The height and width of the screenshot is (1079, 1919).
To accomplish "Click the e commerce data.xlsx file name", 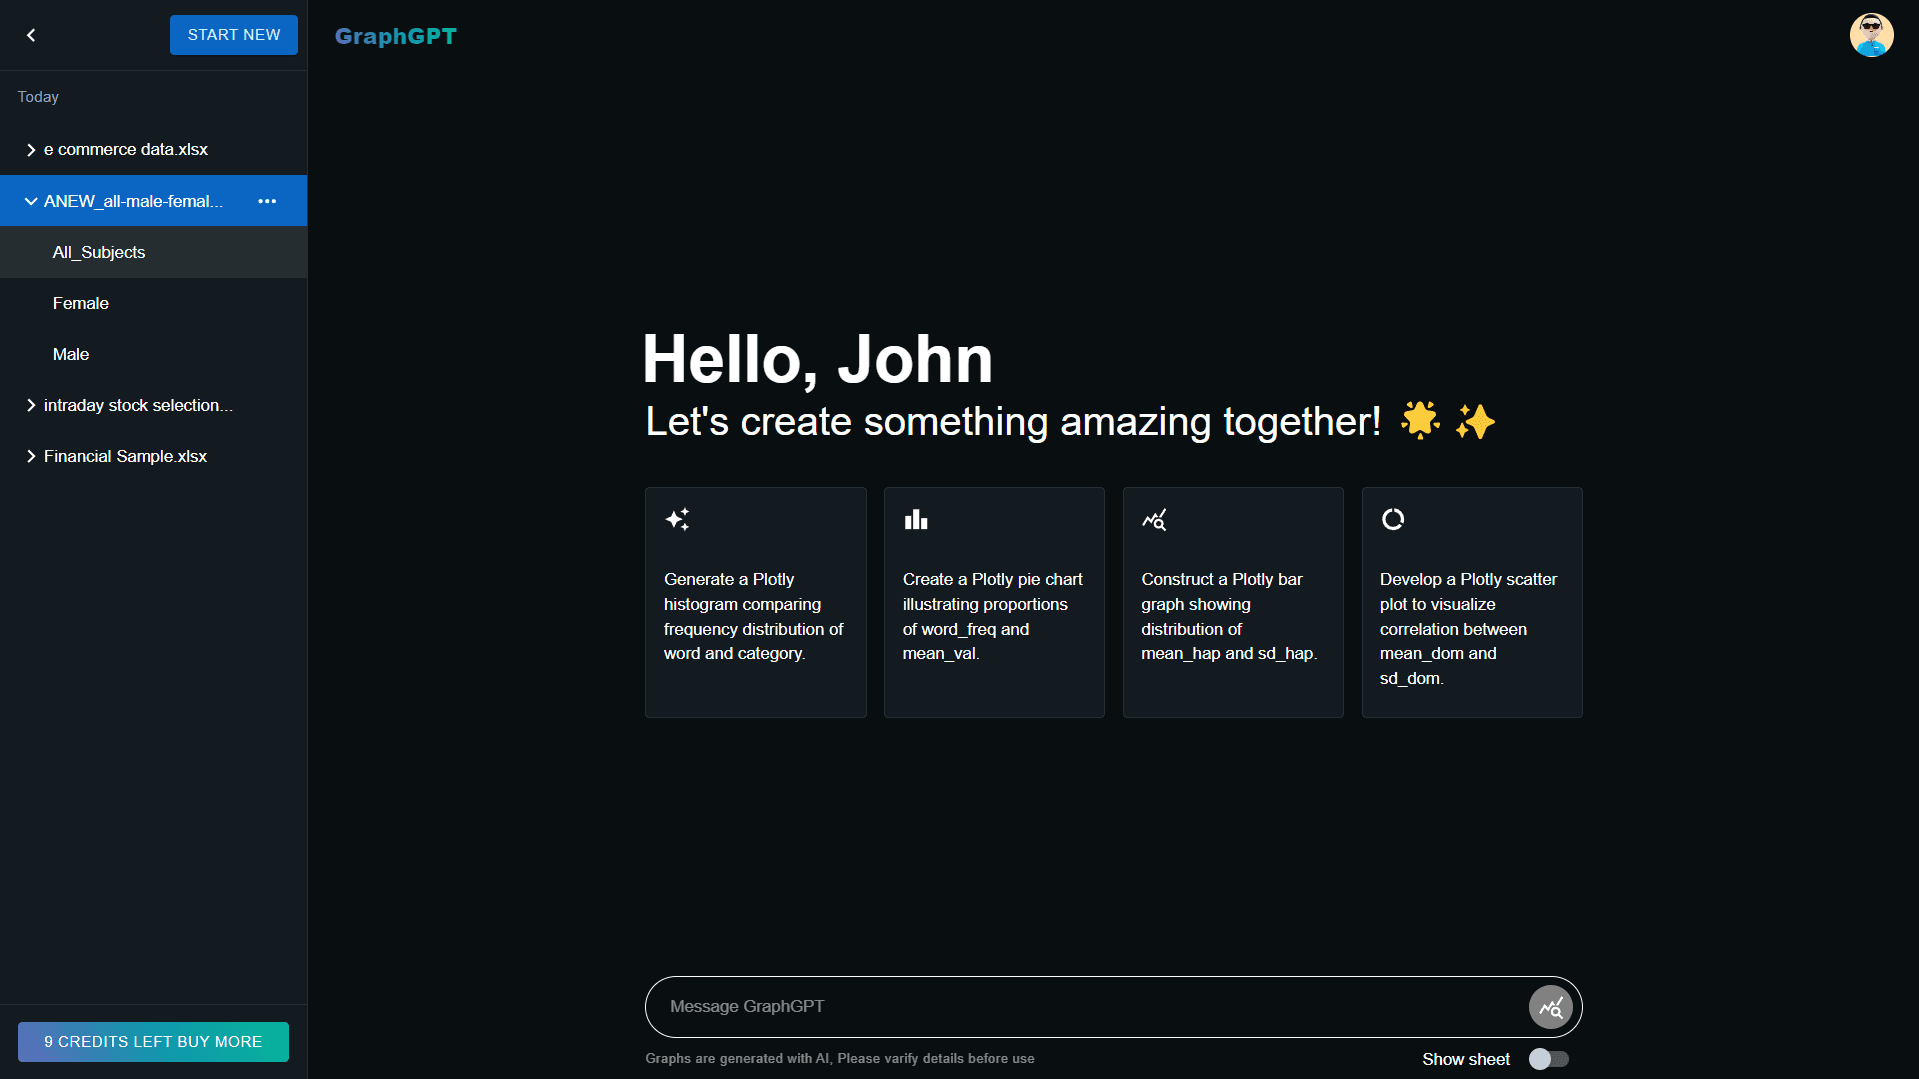I will (x=126, y=149).
